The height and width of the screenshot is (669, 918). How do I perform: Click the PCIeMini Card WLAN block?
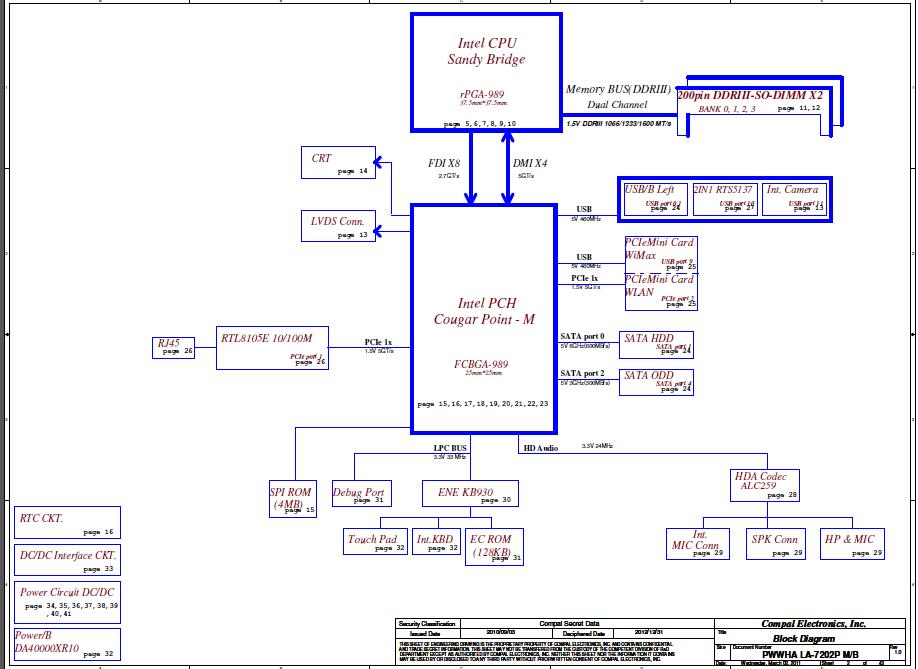[x=660, y=287]
